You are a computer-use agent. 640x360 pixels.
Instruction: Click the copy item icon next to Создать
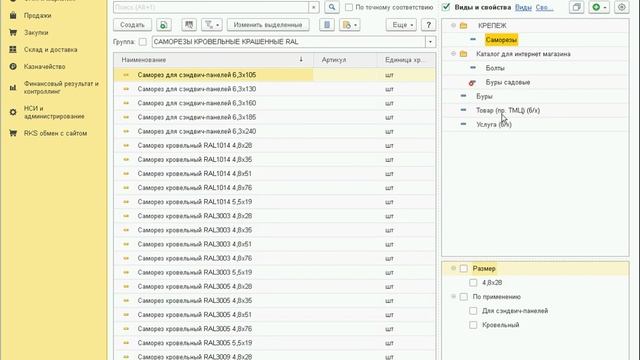tap(163, 25)
